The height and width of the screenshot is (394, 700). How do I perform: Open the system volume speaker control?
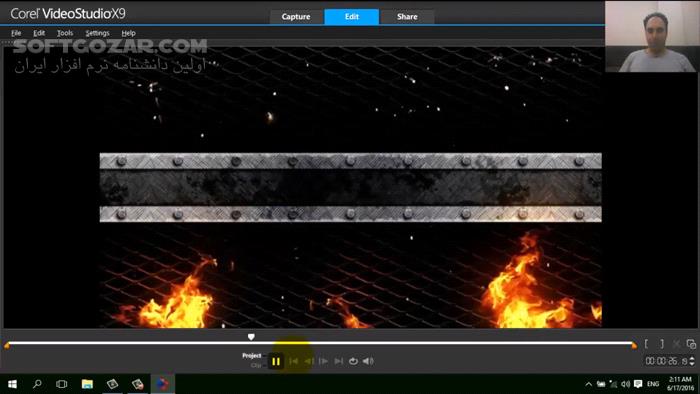pyautogui.click(x=625, y=384)
